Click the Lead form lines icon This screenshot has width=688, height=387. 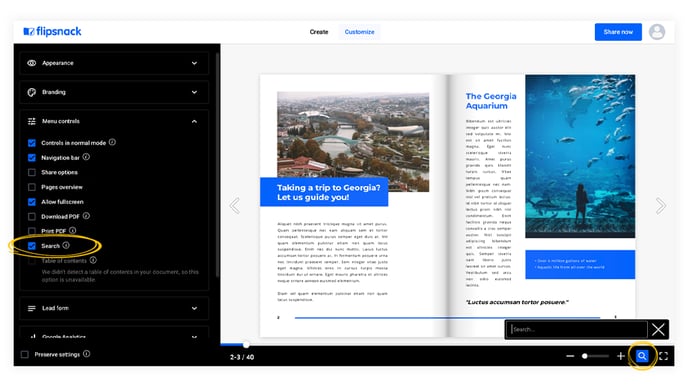coord(32,308)
